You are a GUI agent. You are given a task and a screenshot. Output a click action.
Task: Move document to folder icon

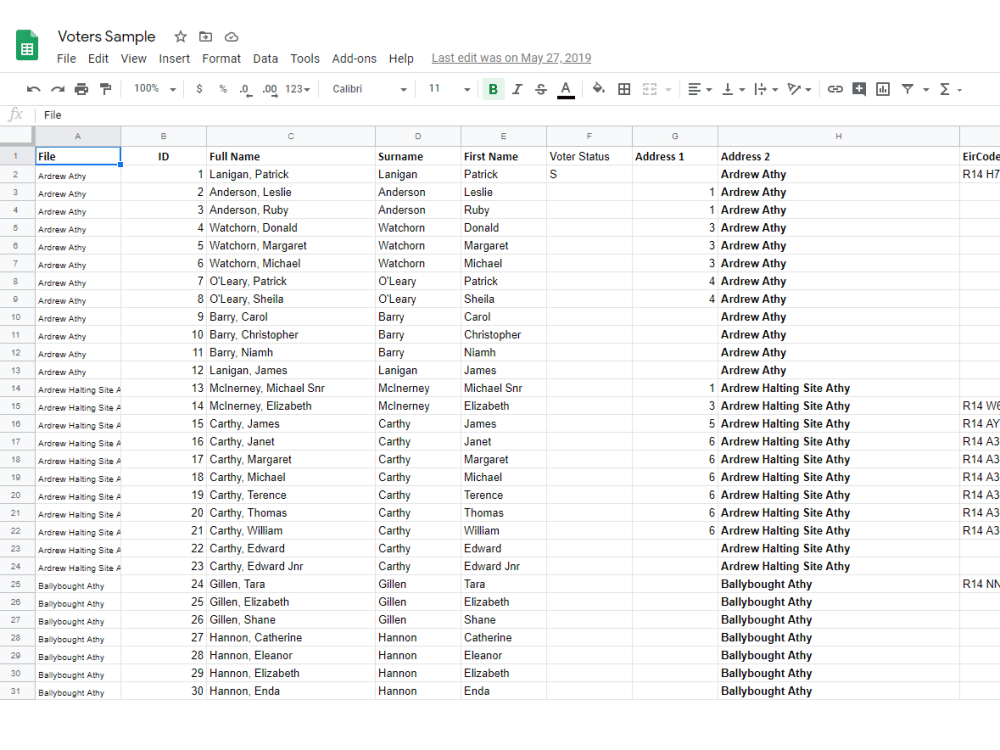click(x=205, y=36)
